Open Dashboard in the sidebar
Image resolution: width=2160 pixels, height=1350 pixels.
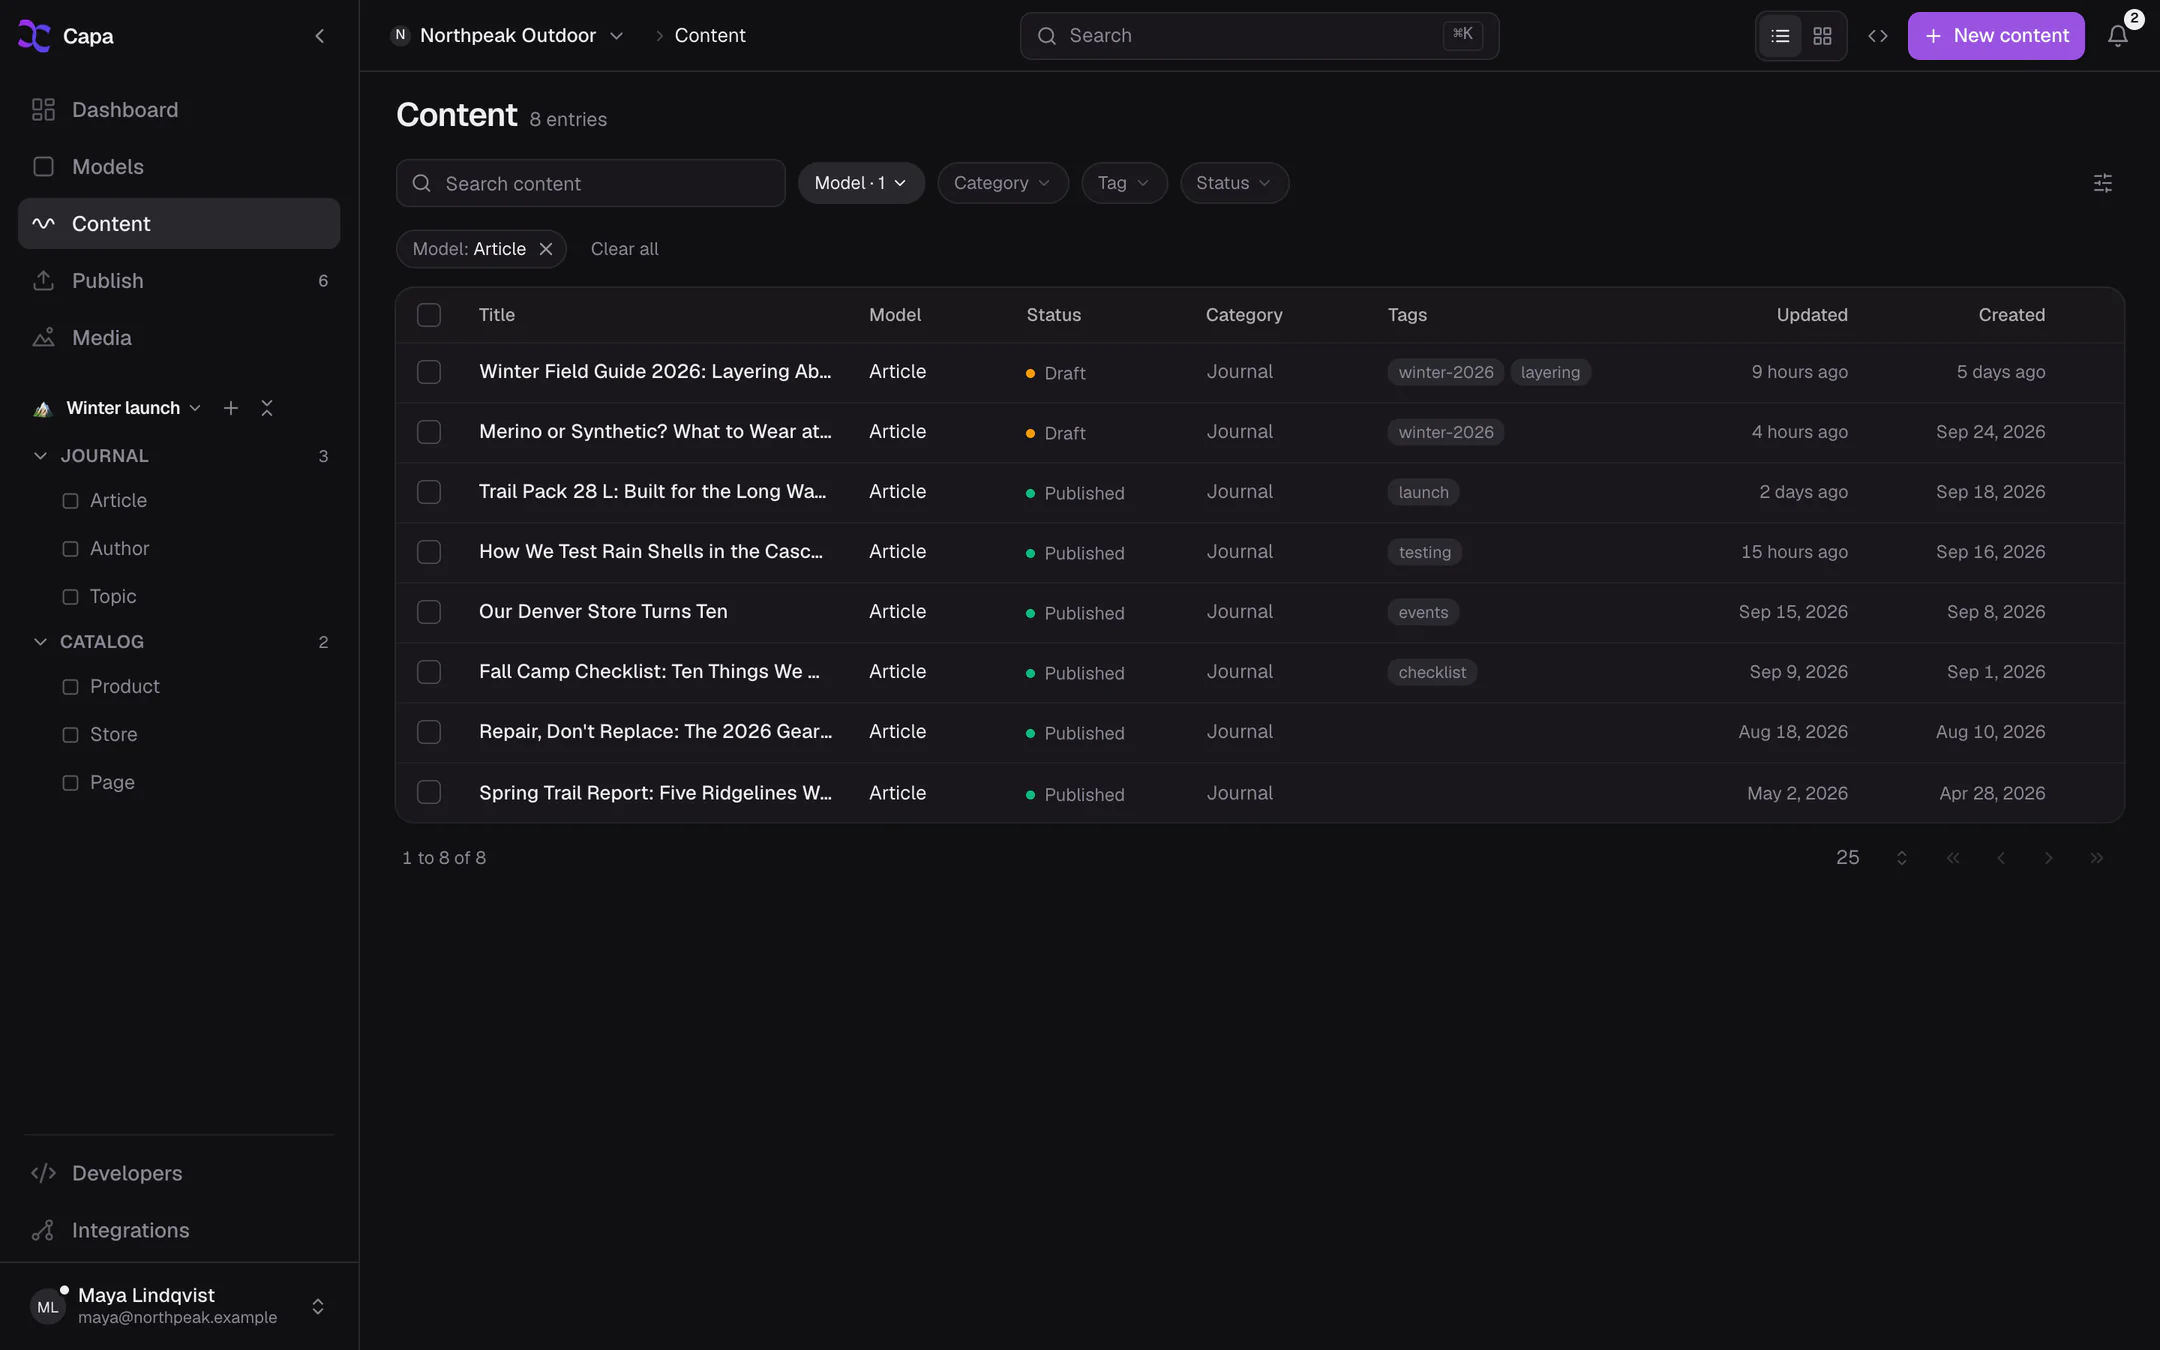point(179,110)
